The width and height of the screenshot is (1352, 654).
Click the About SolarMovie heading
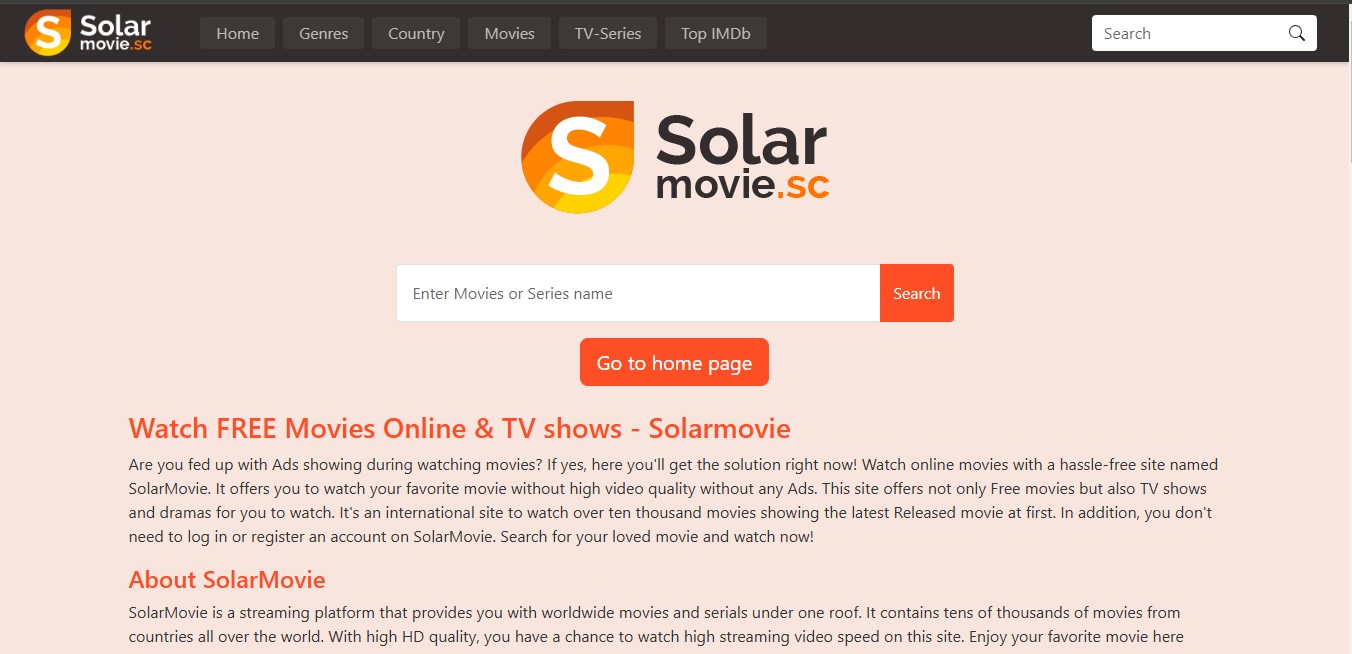(227, 580)
